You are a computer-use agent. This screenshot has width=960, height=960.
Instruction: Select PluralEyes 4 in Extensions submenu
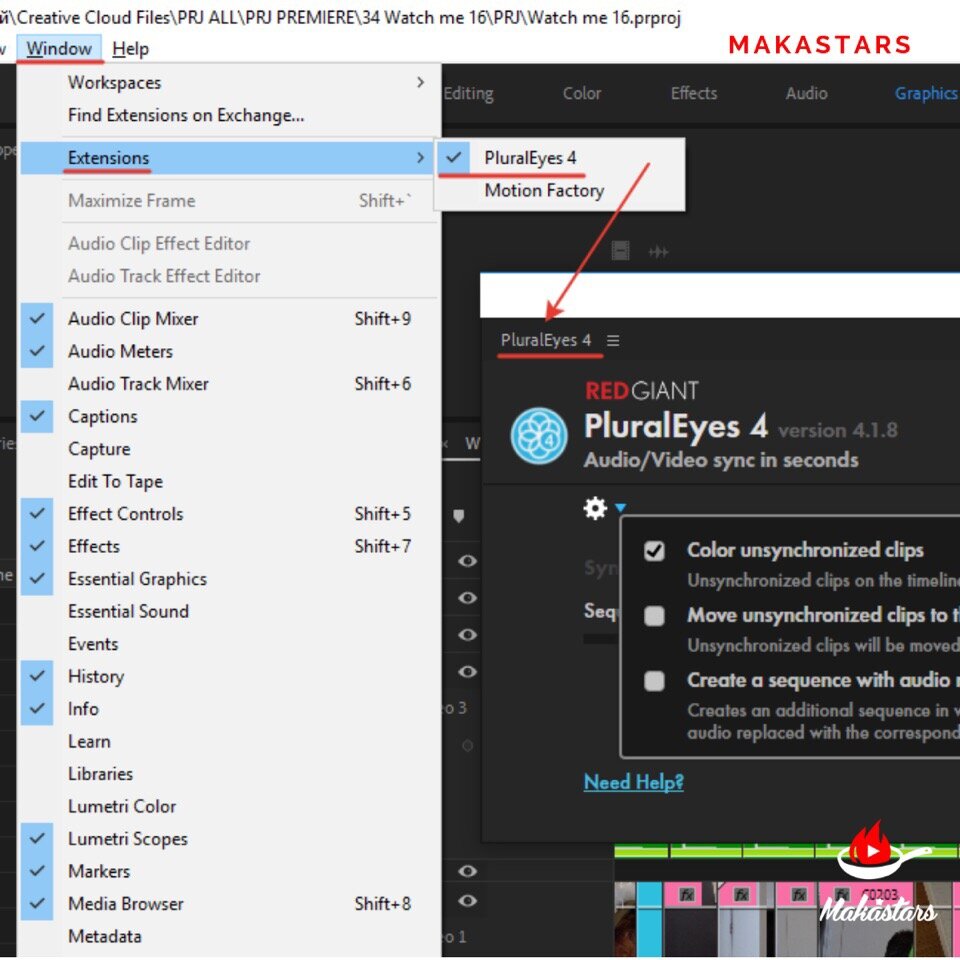pos(559,158)
